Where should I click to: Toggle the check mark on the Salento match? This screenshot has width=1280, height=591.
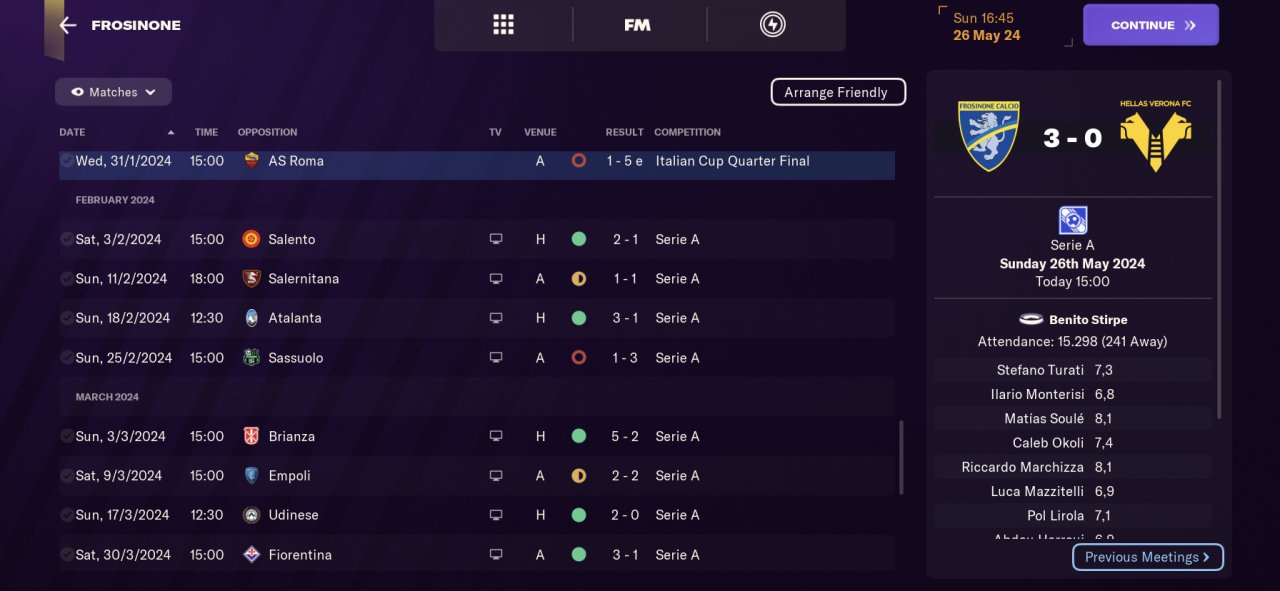tap(66, 240)
